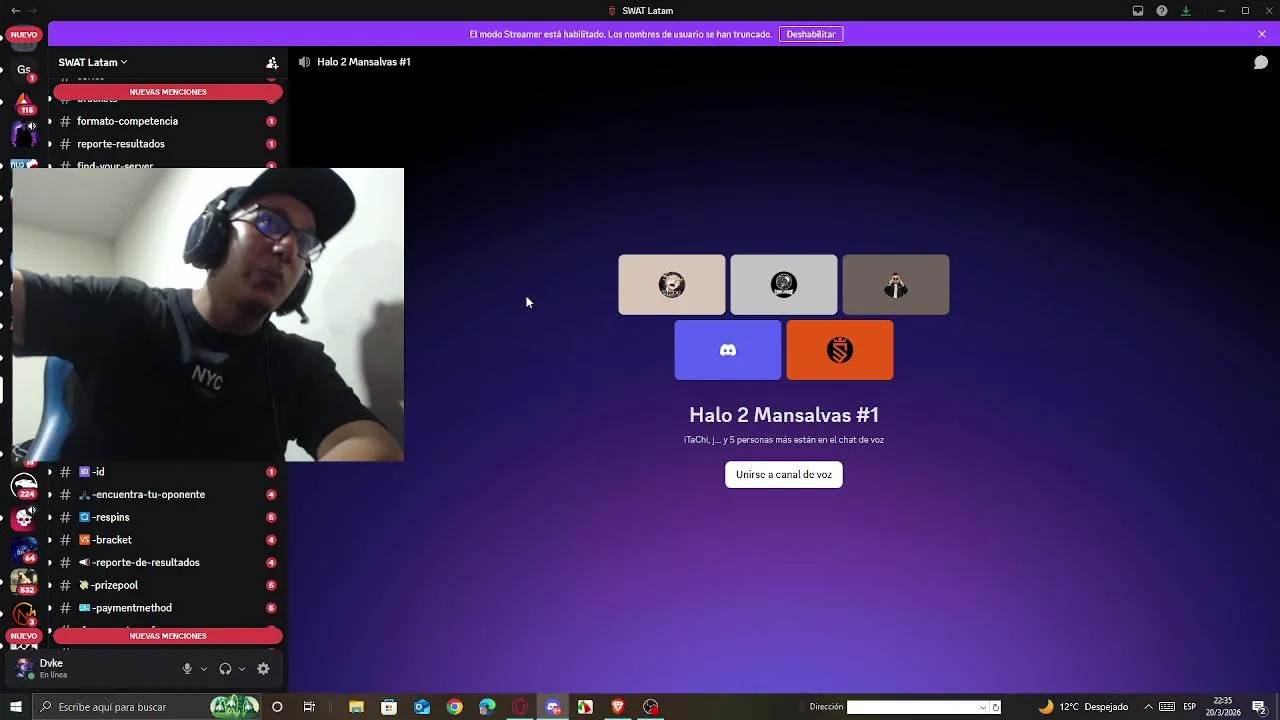Open Google Chrome from taskbar
The height and width of the screenshot is (720, 1280).
pyautogui.click(x=455, y=707)
